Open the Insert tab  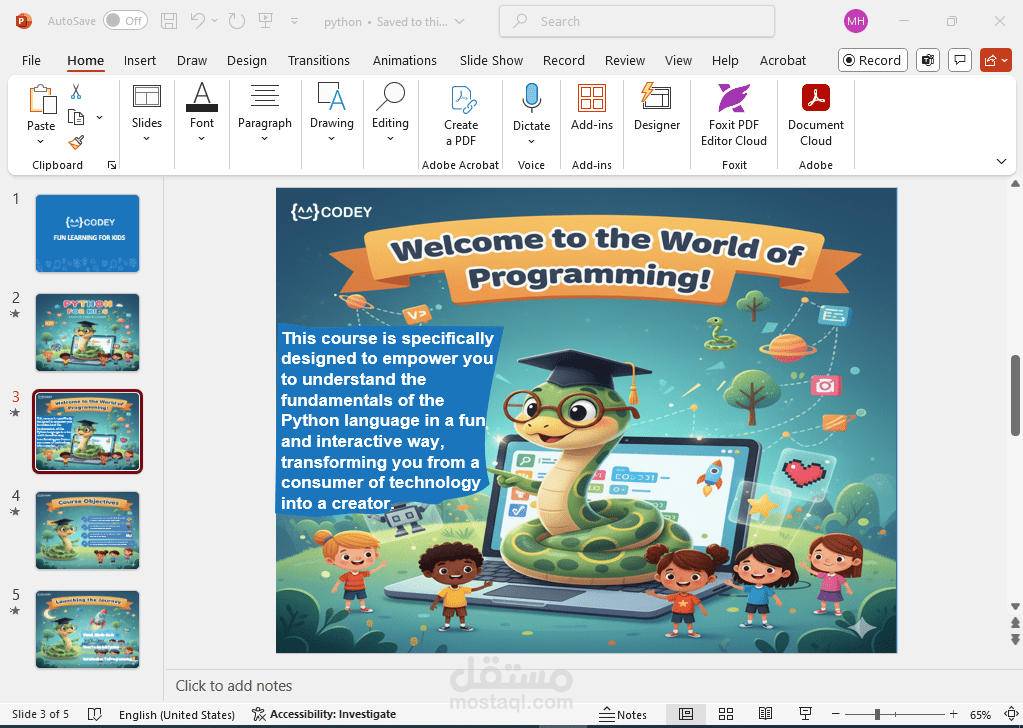click(140, 60)
